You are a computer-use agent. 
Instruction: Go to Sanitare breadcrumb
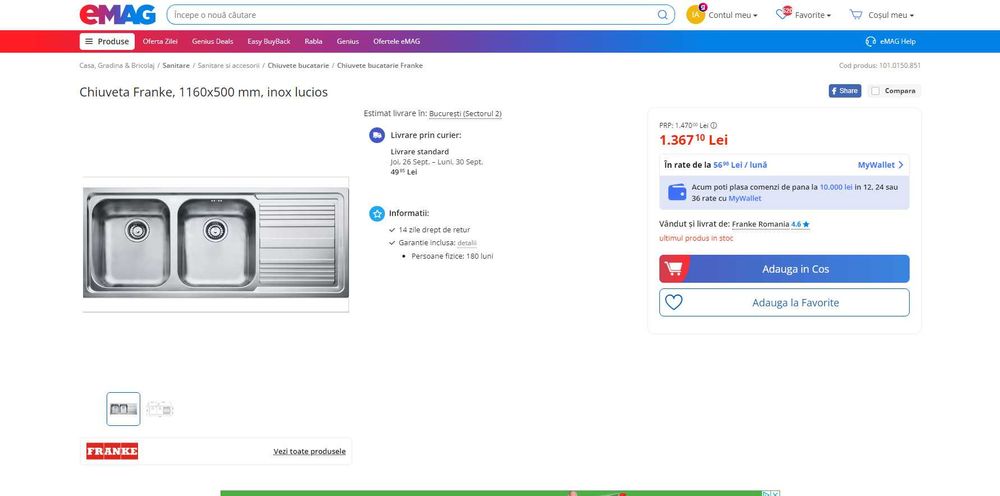click(x=176, y=66)
